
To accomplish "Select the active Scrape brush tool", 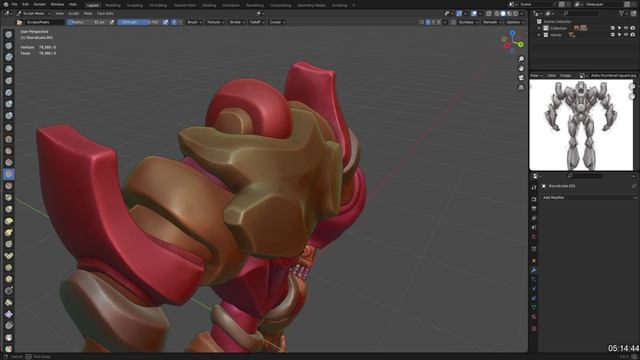I will [9, 174].
